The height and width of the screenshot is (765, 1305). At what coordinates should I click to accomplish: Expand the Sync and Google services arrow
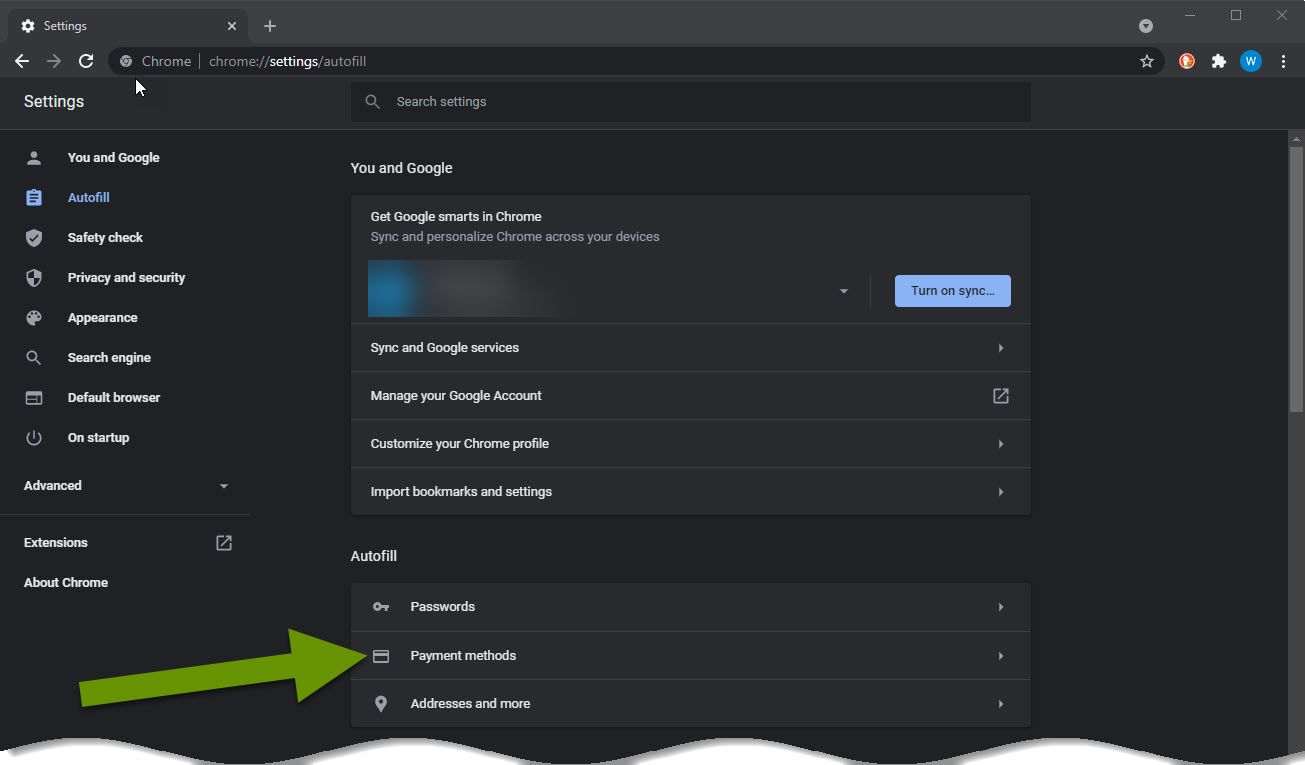[1000, 348]
